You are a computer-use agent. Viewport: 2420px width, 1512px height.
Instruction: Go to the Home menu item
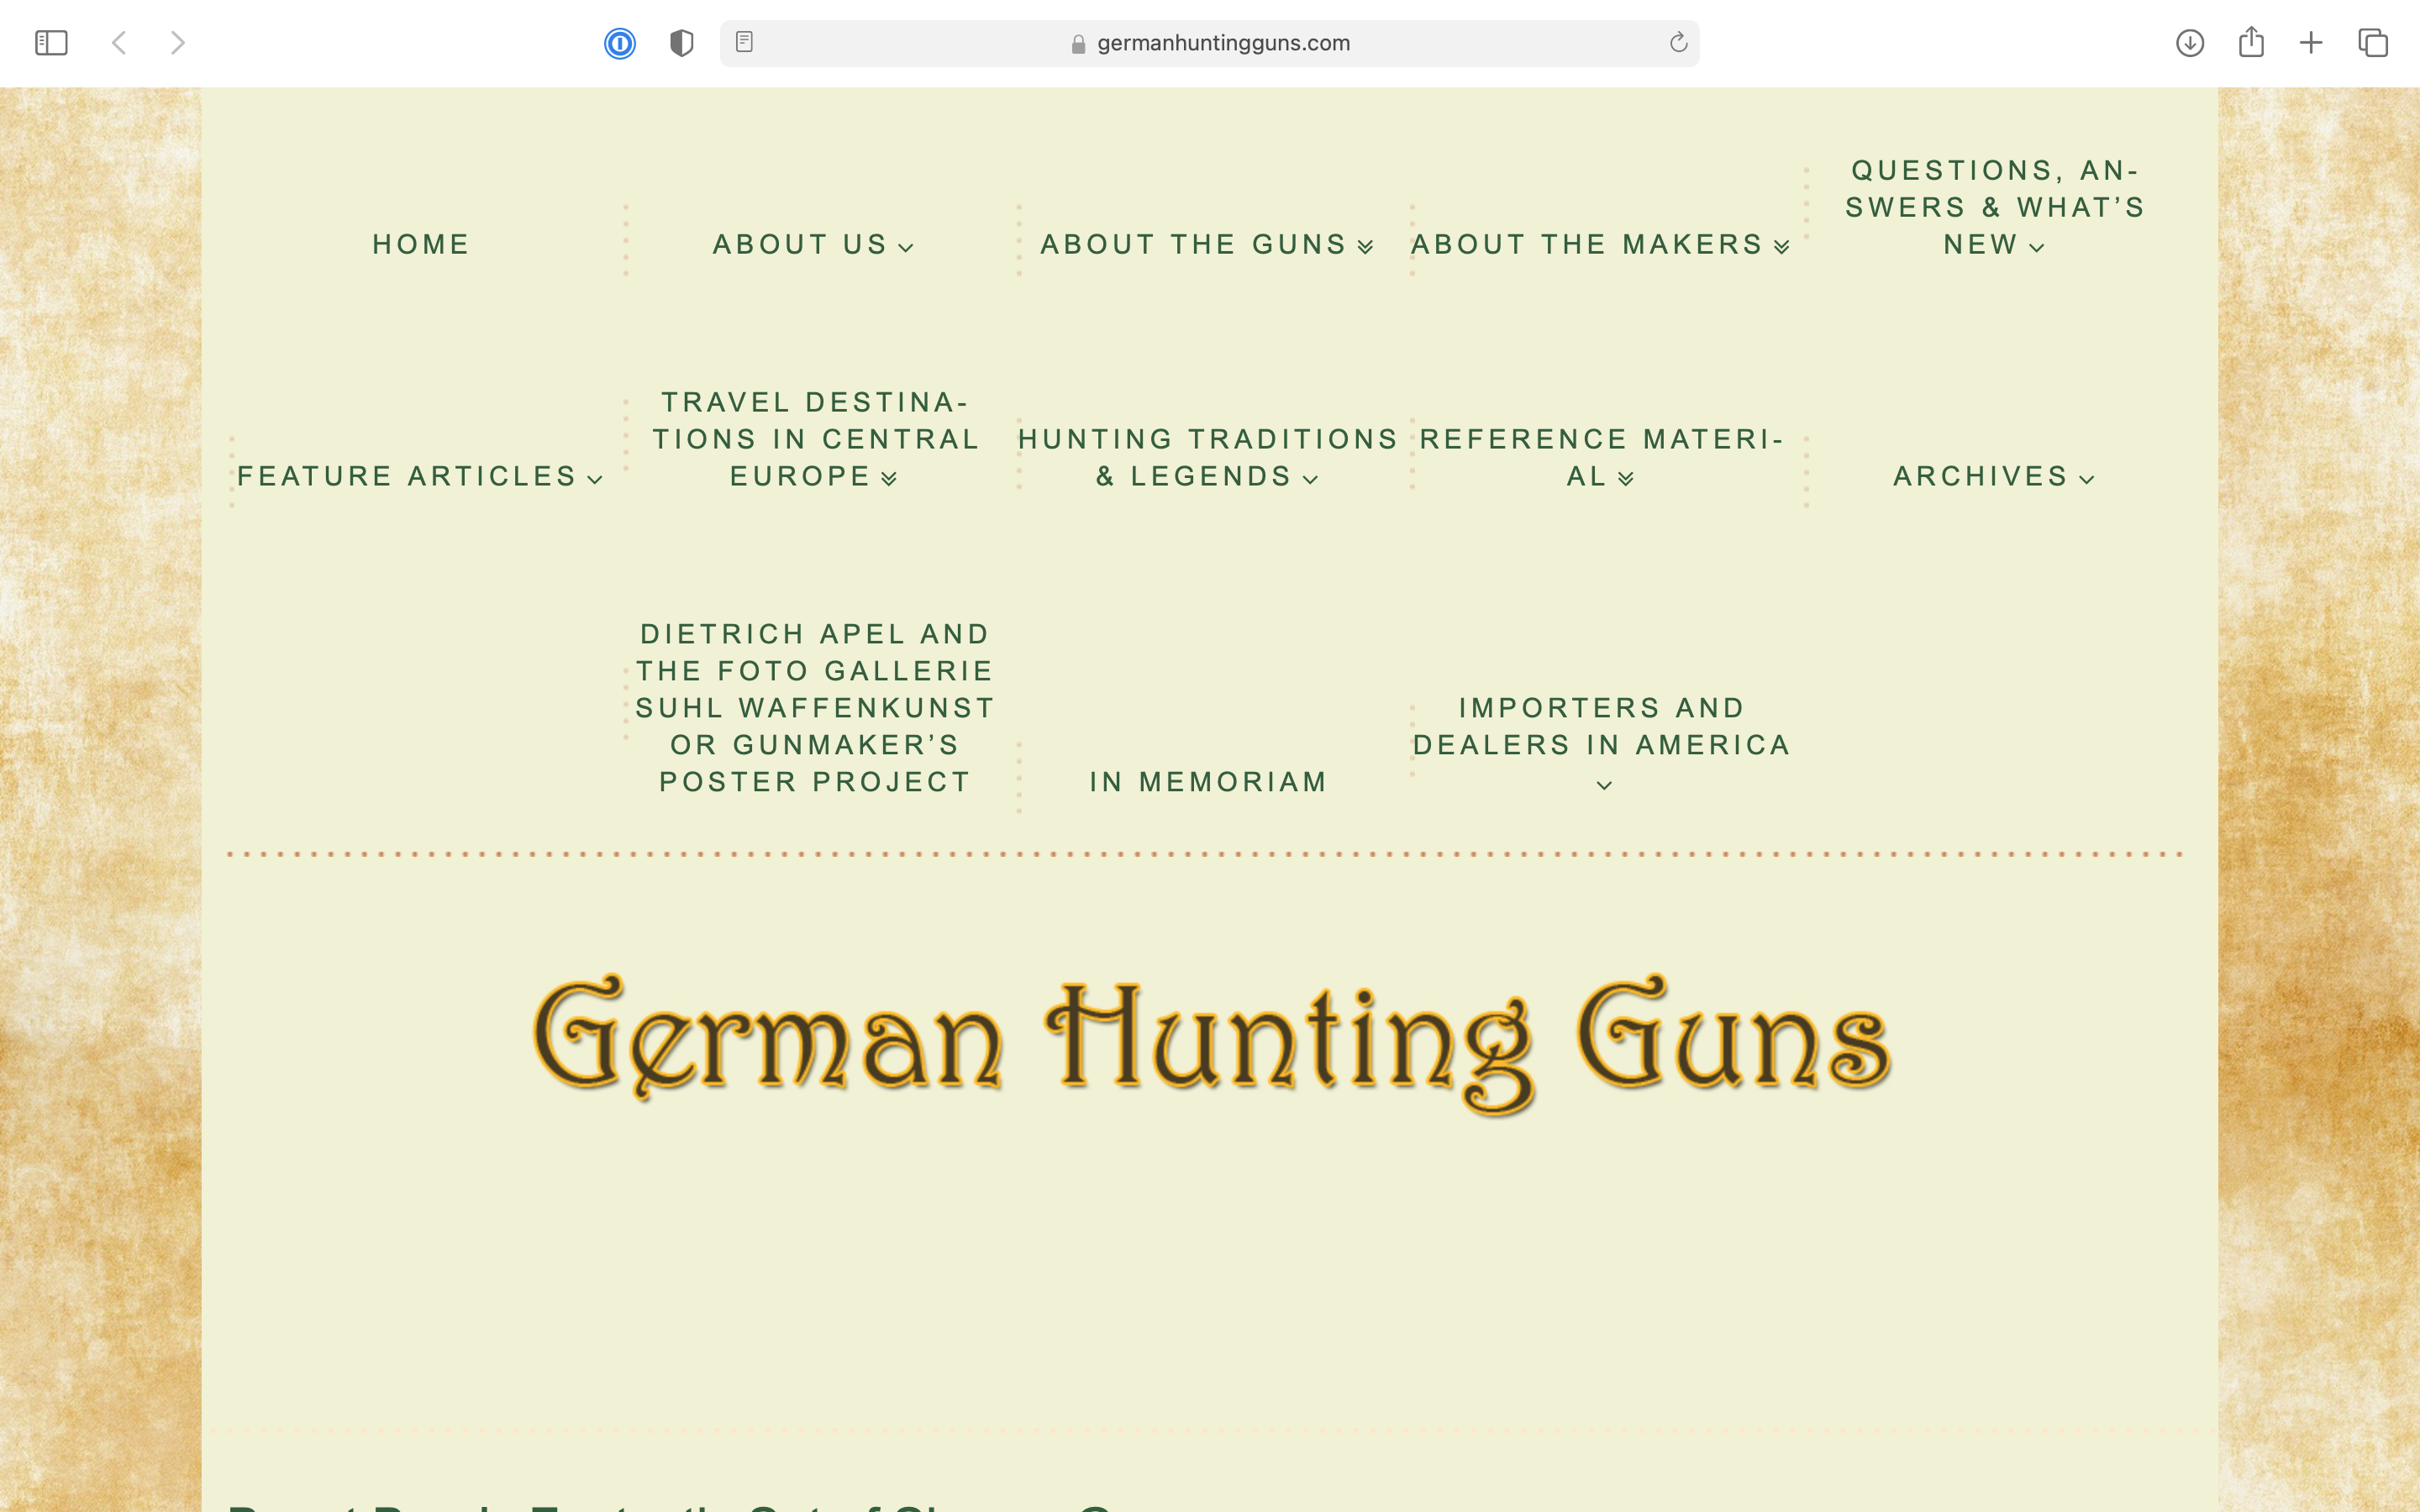[421, 245]
